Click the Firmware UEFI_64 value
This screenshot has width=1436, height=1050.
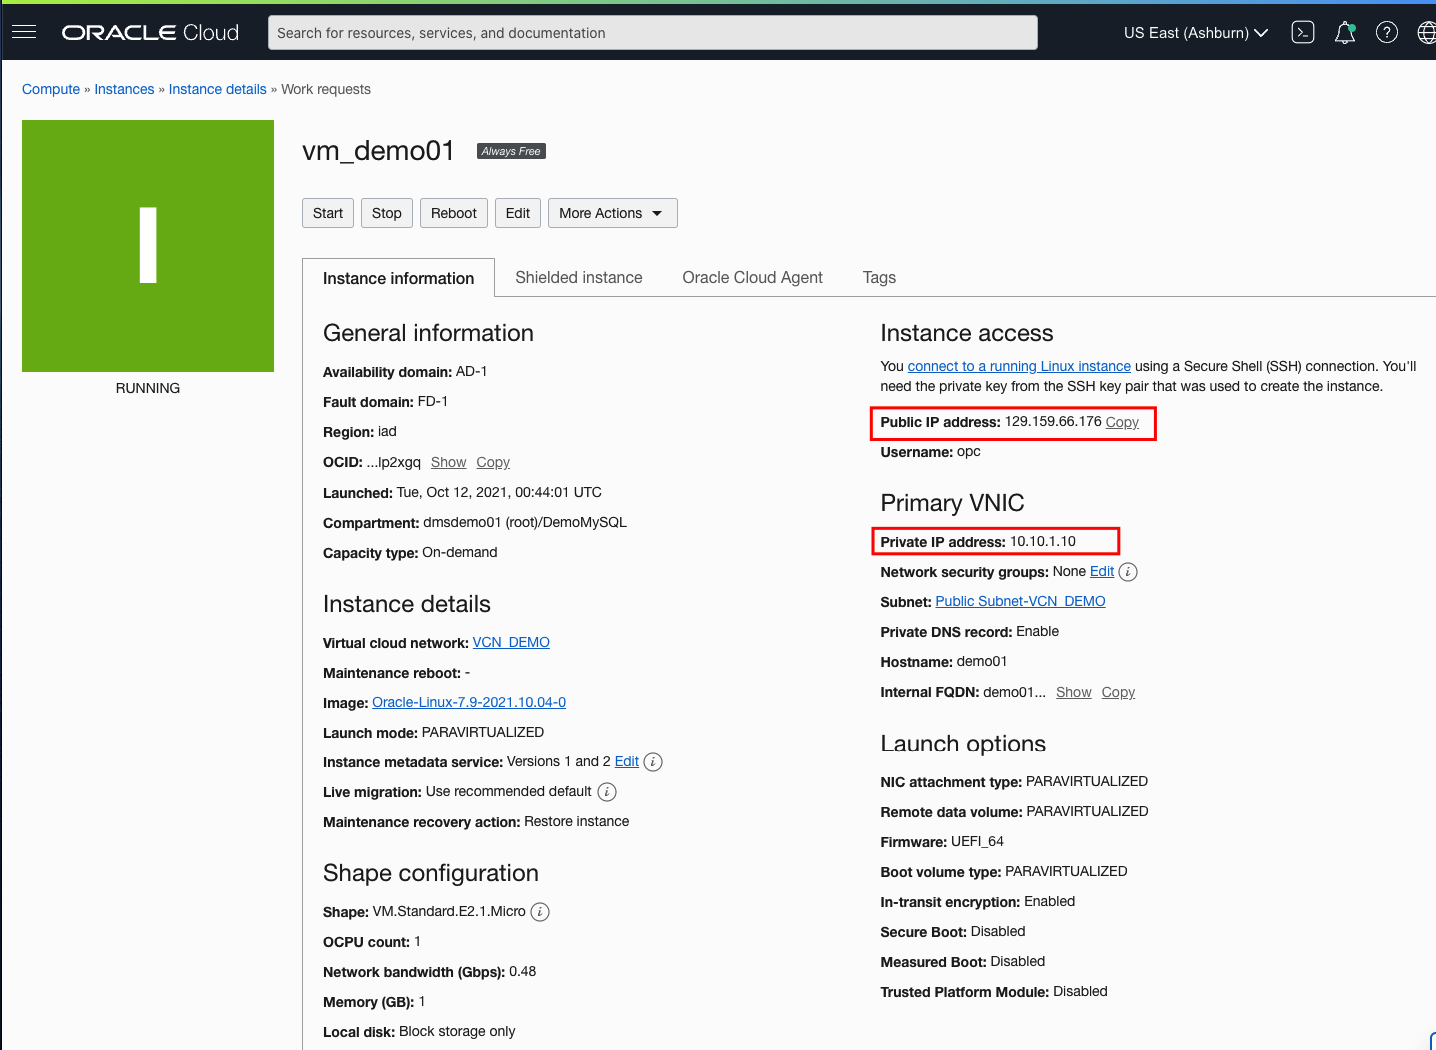coord(977,841)
